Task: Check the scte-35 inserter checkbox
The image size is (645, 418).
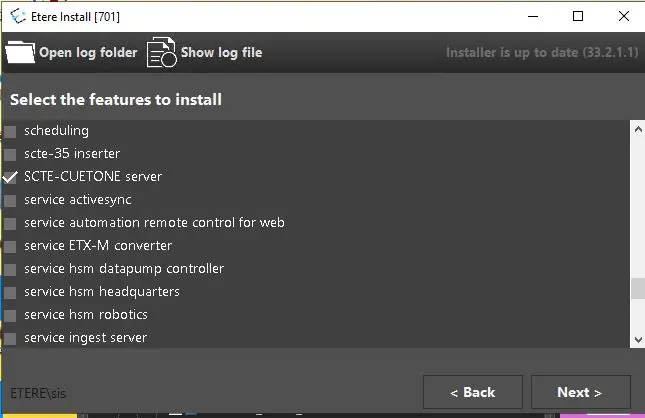Action: [x=11, y=154]
